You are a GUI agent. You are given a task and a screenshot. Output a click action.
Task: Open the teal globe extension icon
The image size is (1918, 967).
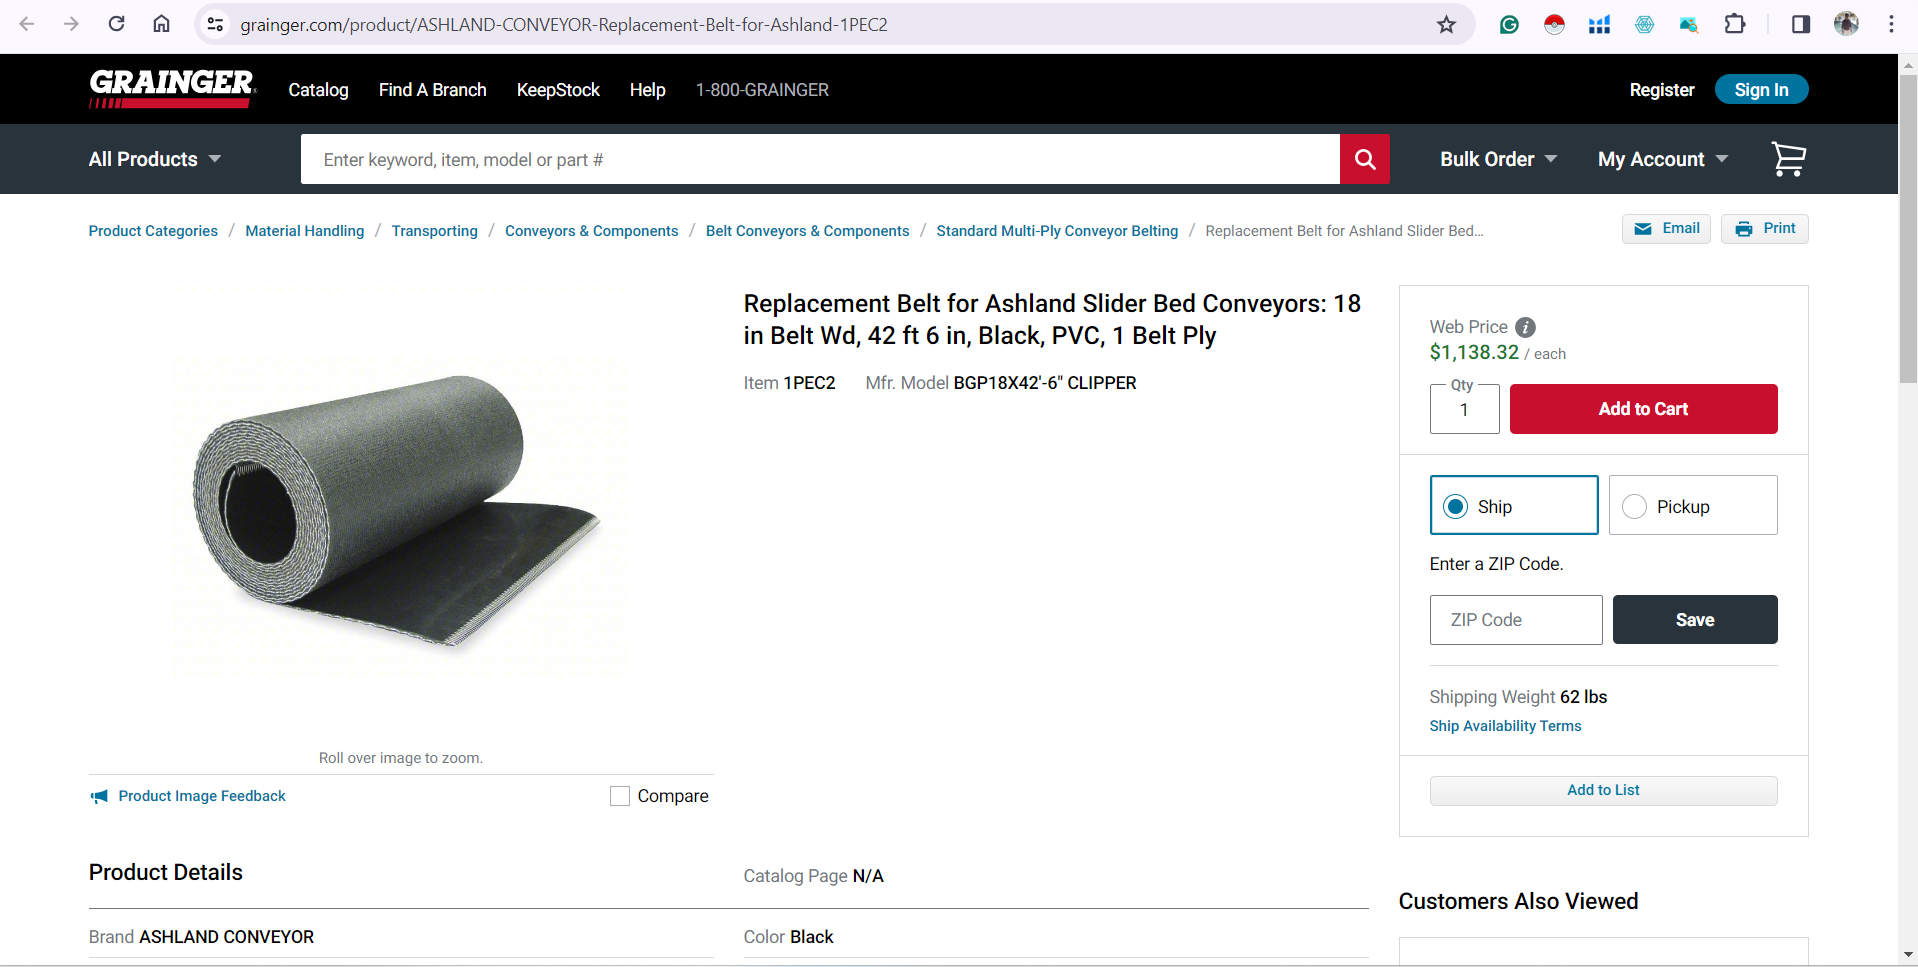click(x=1644, y=24)
